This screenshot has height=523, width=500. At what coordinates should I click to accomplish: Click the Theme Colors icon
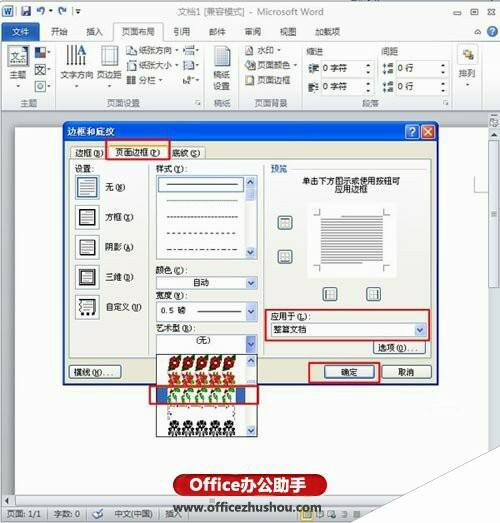[41, 53]
